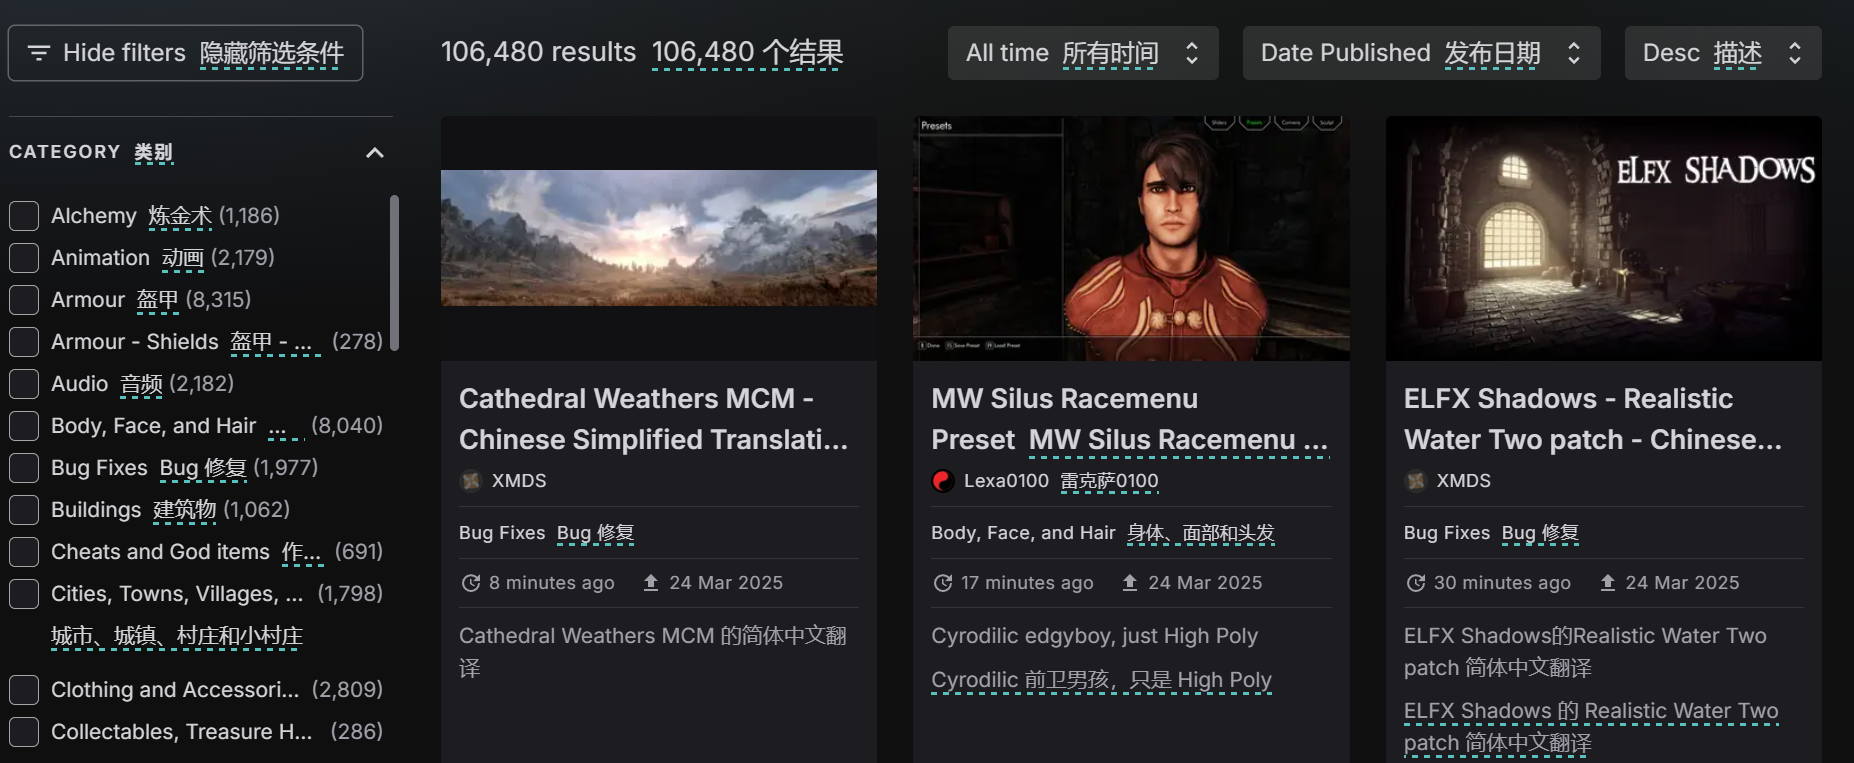Open Cathedral Weathers MCM mod title
Screen dimensions: 1854x763
click(x=654, y=419)
